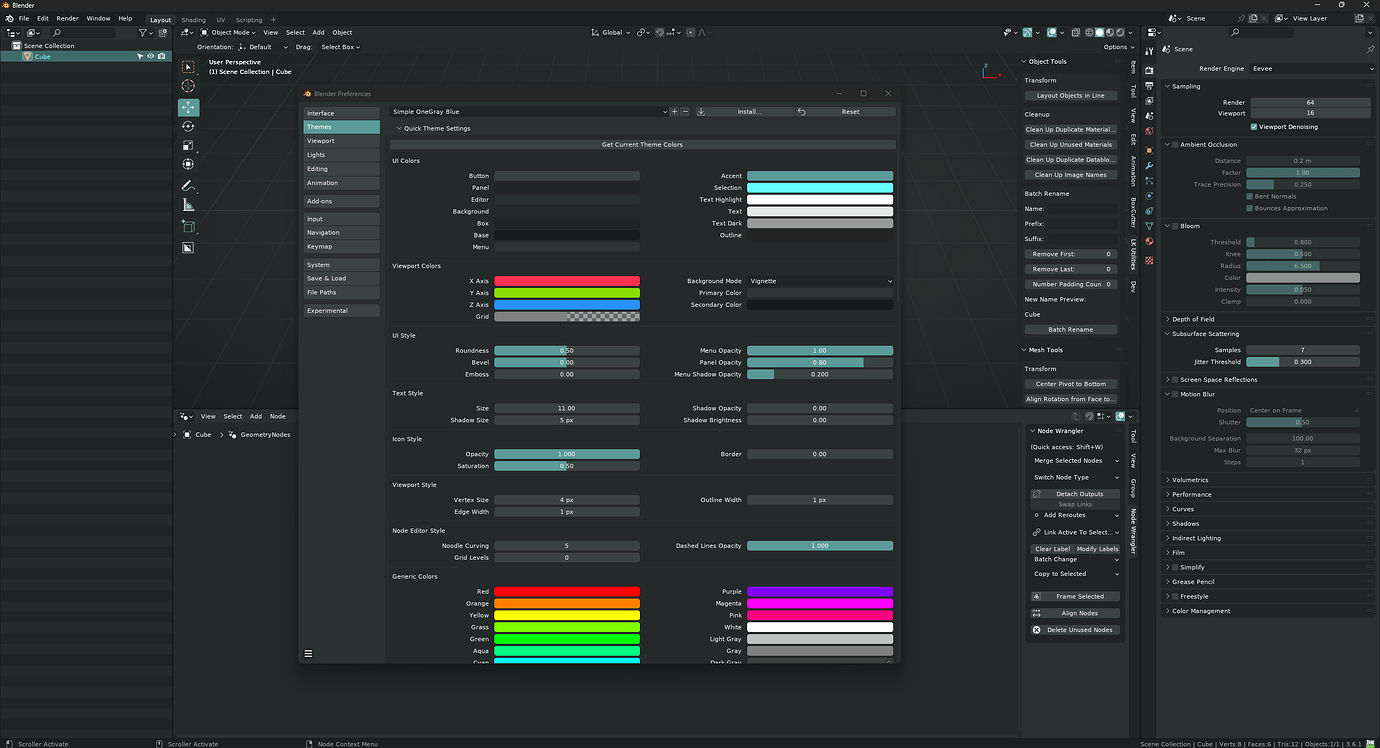Open the theme preset Simple OneGray Blue dropdown
Screen dimensions: 1380x748
pos(529,112)
